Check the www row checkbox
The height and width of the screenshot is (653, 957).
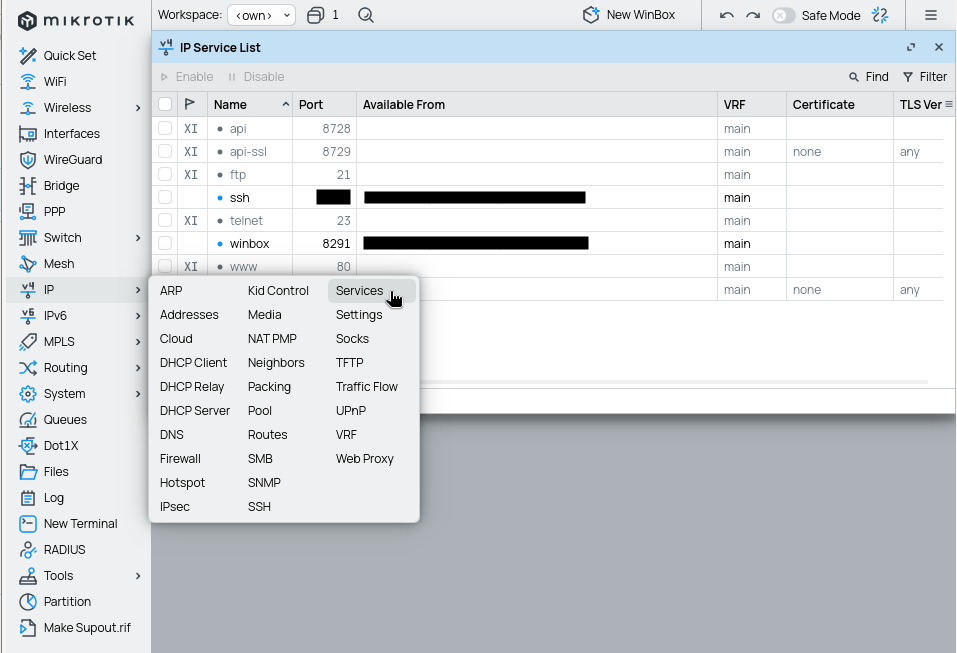(x=165, y=266)
